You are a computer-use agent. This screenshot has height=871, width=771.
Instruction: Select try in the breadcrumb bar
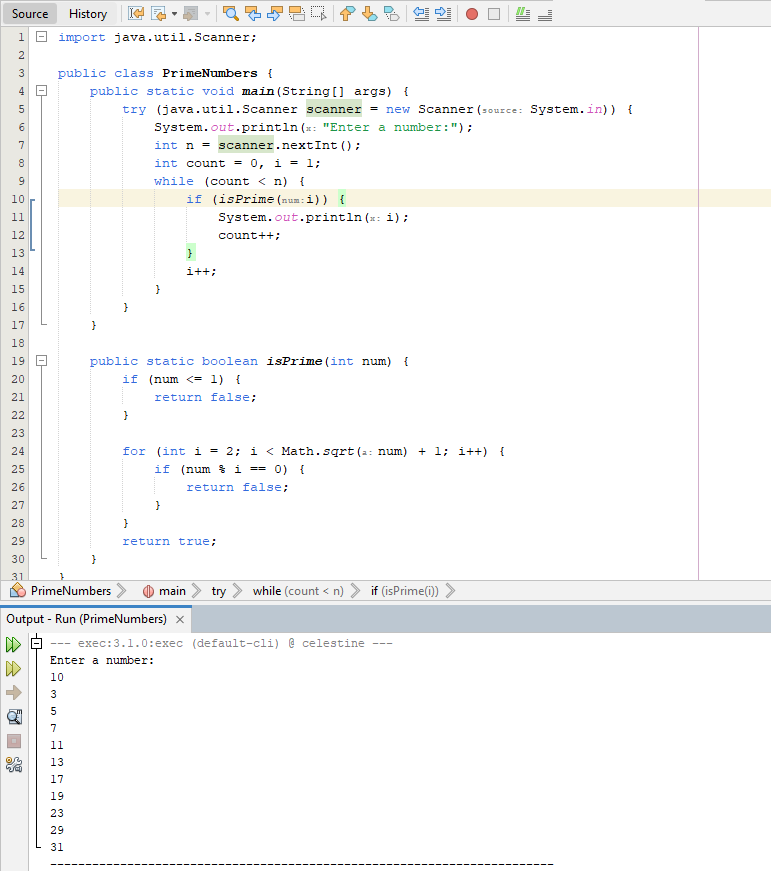pos(219,590)
